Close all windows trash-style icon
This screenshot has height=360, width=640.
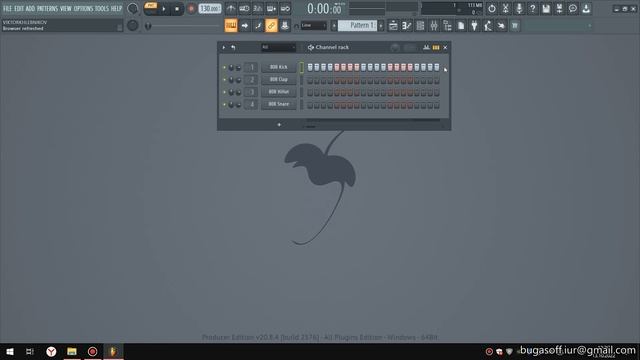pos(515,25)
